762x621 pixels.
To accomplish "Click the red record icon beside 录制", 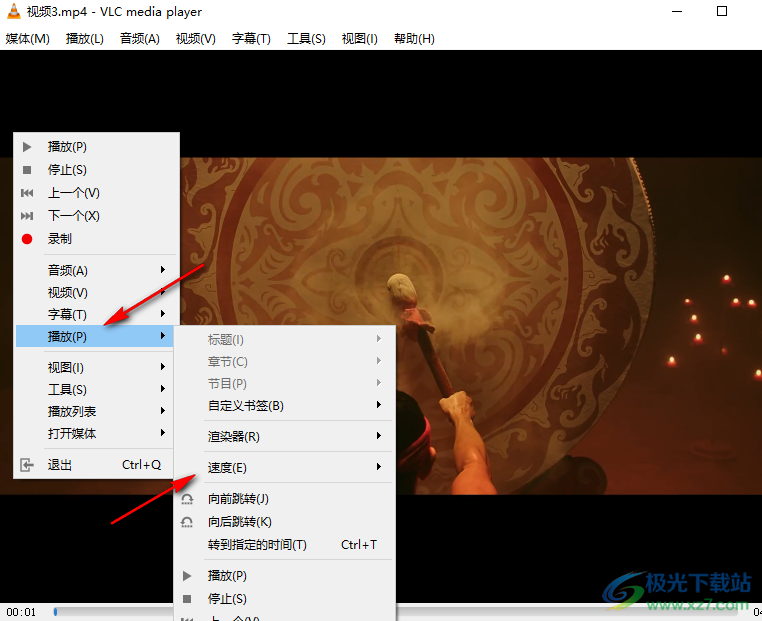I will pyautogui.click(x=27, y=239).
